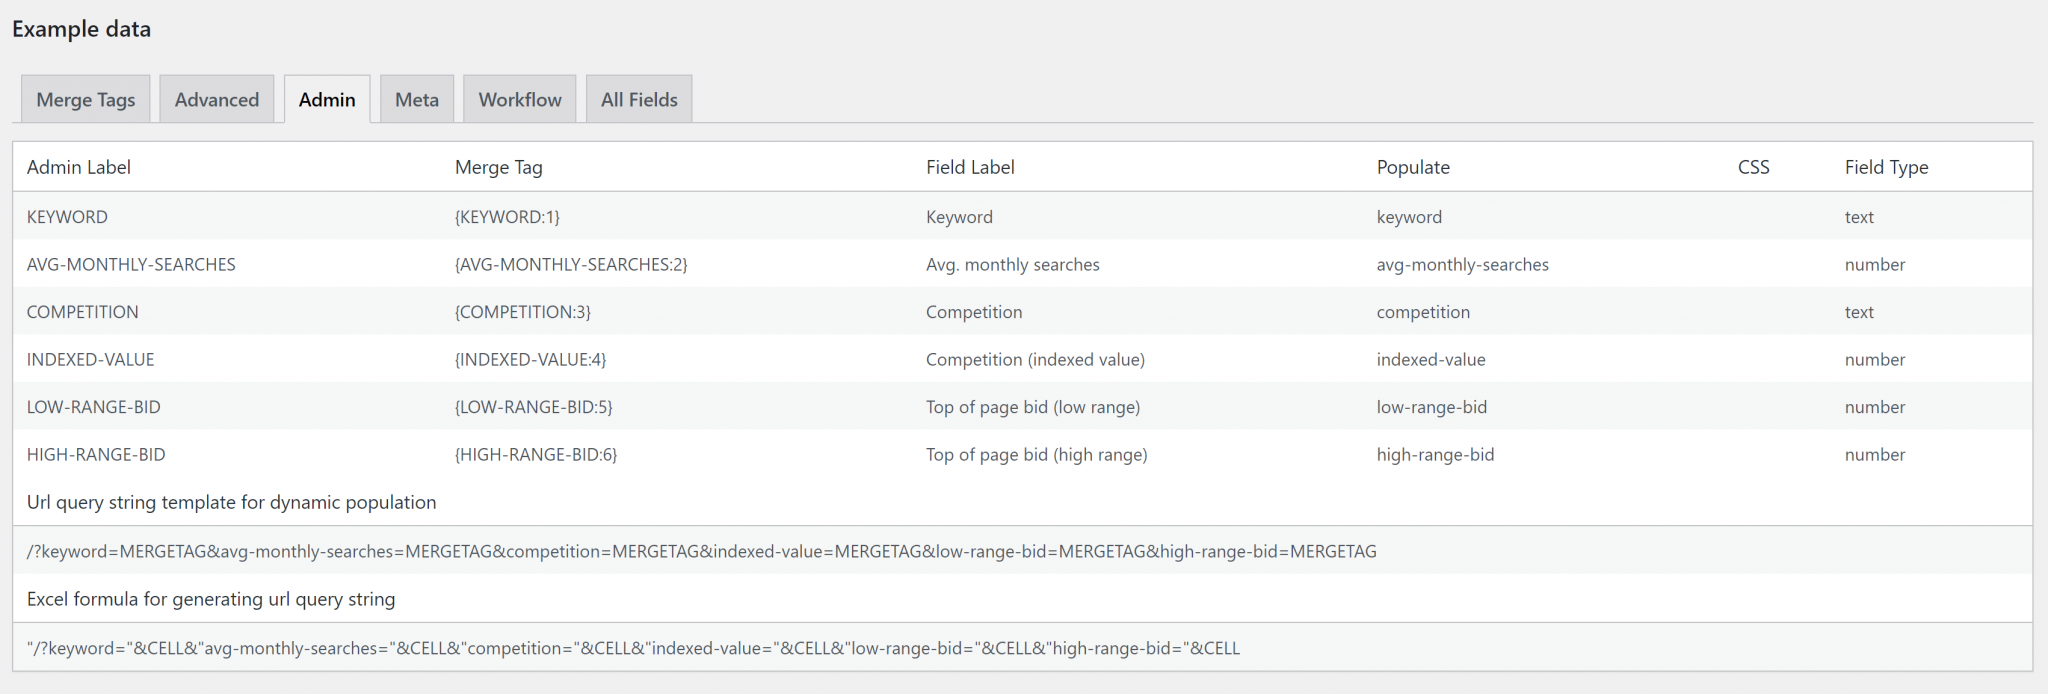The height and width of the screenshot is (694, 2048).
Task: Click the {AVG-MONTHLY-SEARCHES:2} merge tag
Action: click(571, 265)
